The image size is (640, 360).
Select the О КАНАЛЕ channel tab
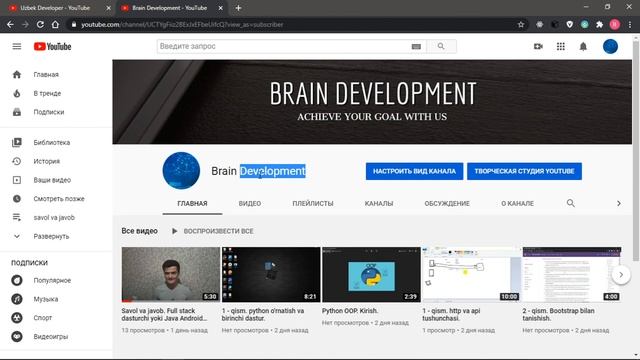tap(518, 203)
